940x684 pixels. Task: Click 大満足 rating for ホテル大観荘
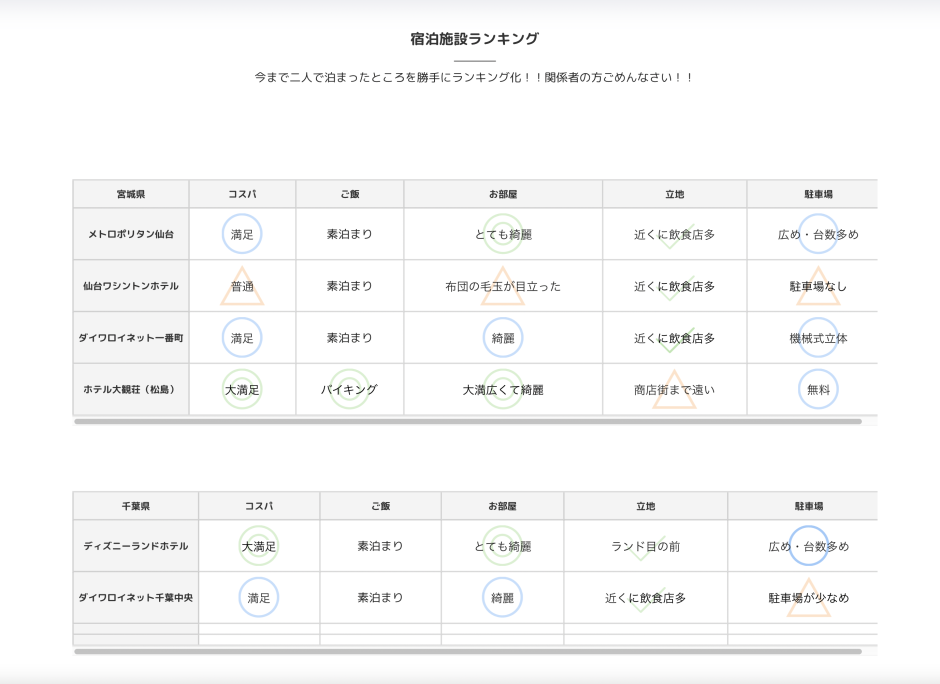click(x=242, y=390)
